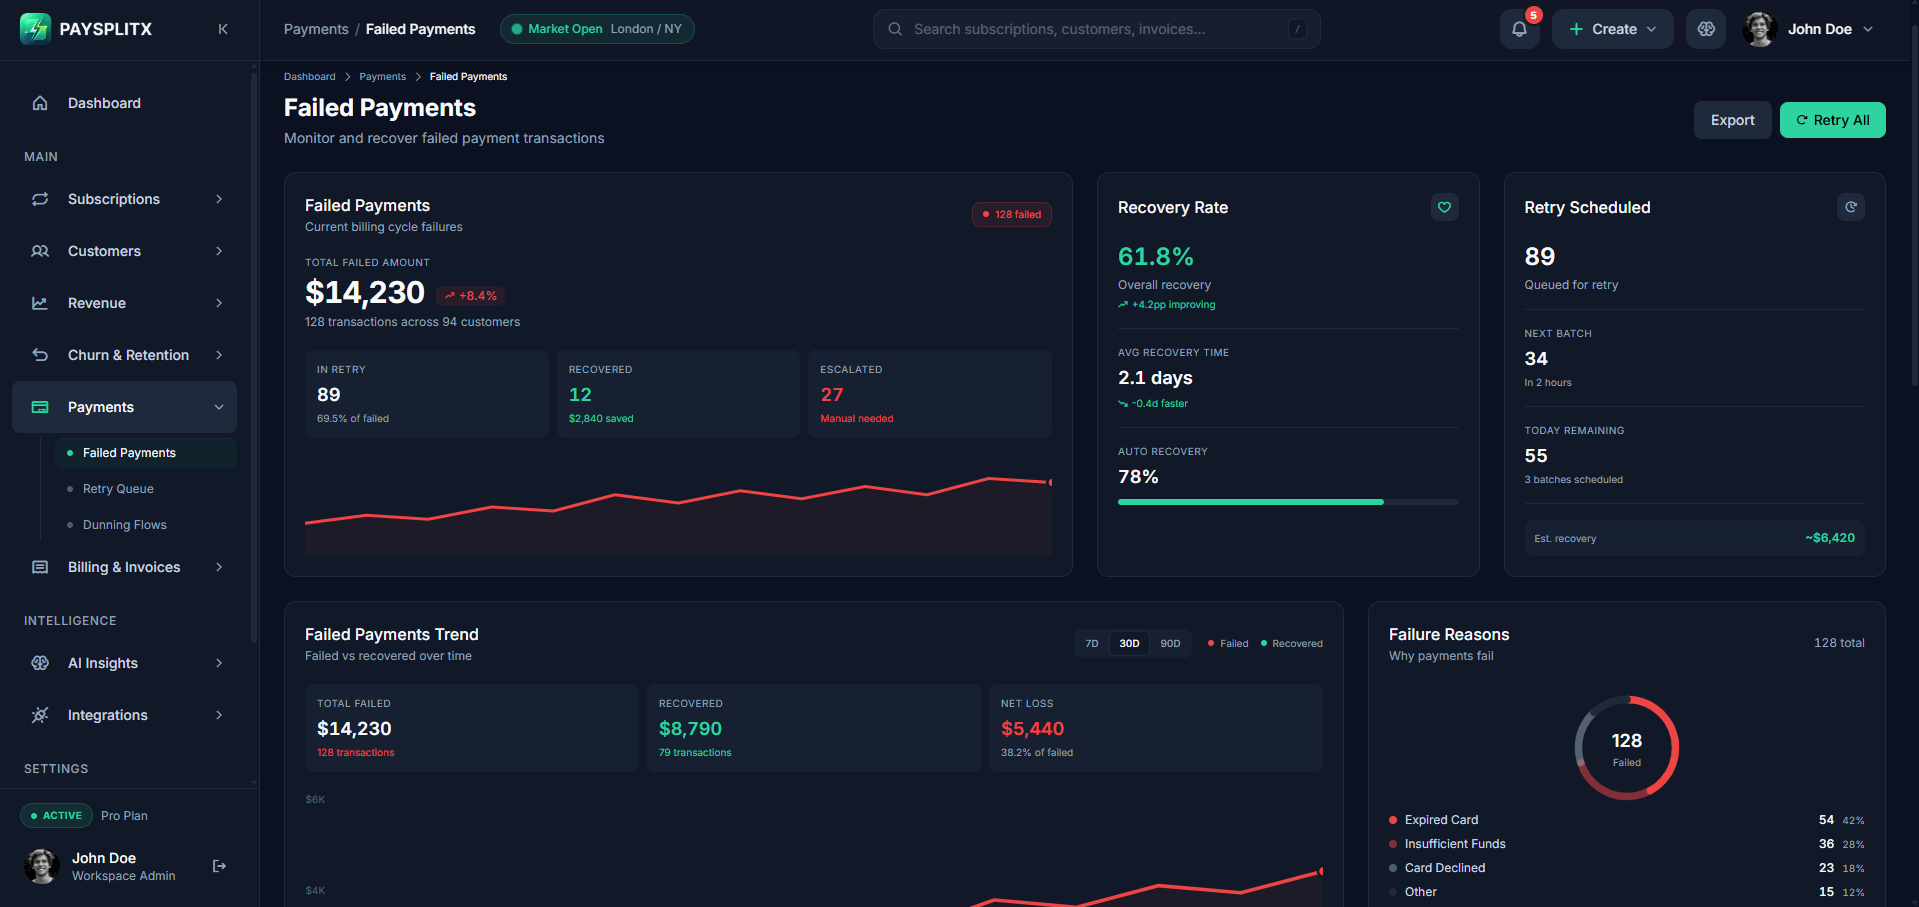Click the Dashboard home icon
Image resolution: width=1919 pixels, height=907 pixels.
point(40,103)
